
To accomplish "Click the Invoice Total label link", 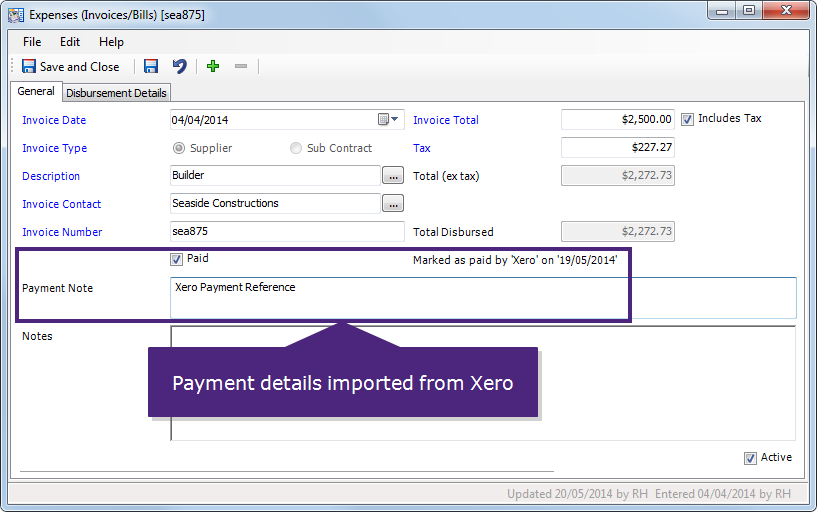I will point(446,120).
